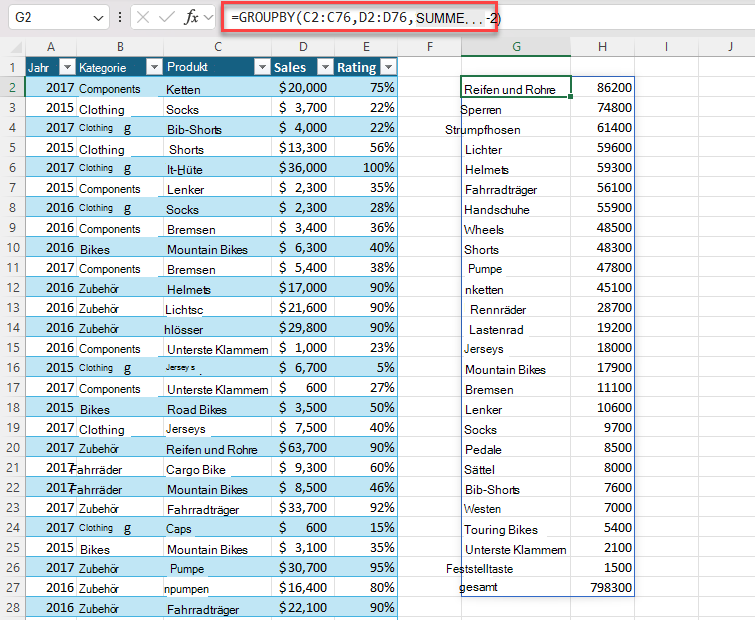Screen dimensions: 755x620
Task: Click the Select All corner triangle
Action: [16, 47]
